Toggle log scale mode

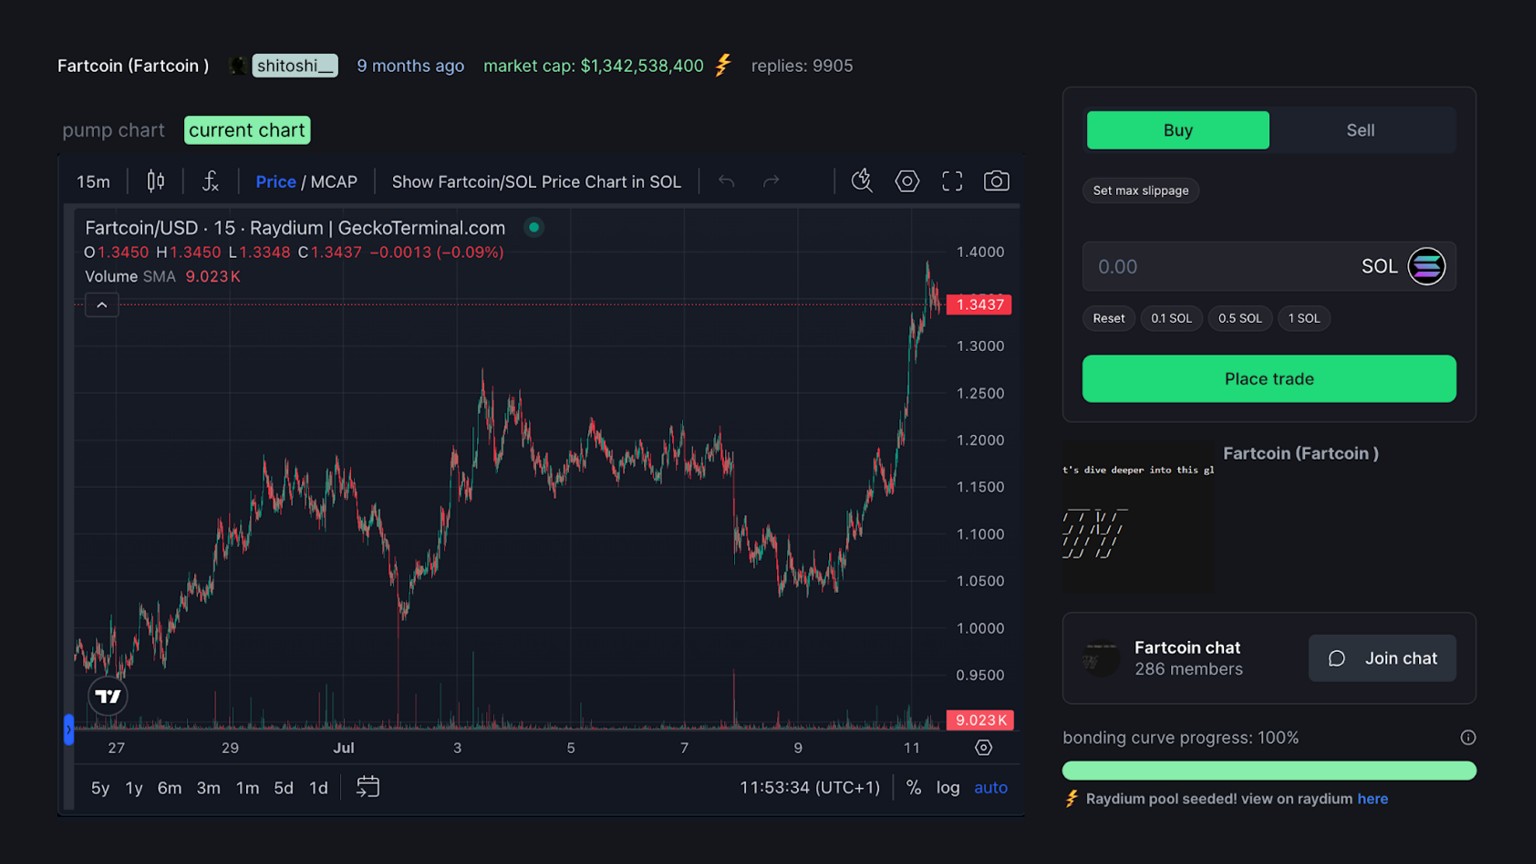948,787
